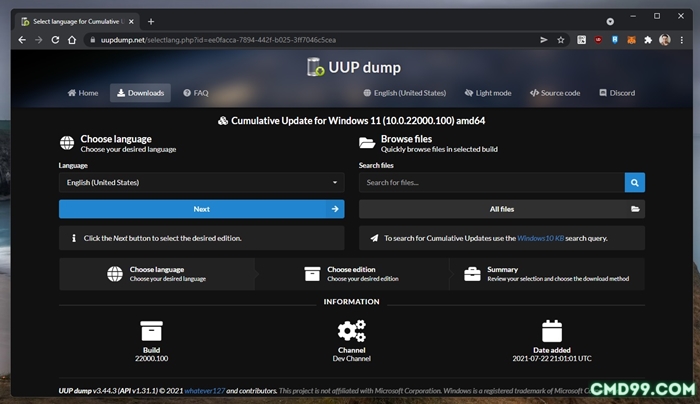Open the Home menu item
Viewport: 700px width, 404px height.
coord(83,93)
